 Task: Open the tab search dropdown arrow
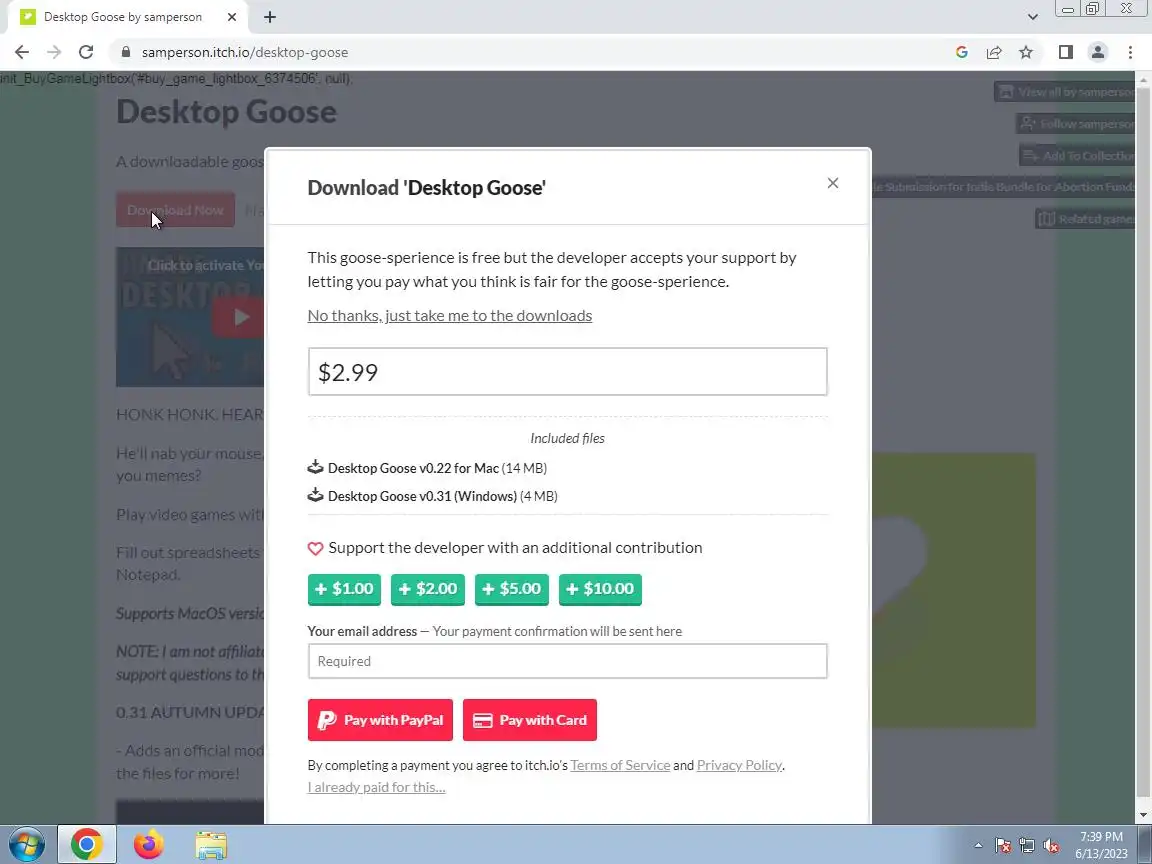coord(1032,17)
